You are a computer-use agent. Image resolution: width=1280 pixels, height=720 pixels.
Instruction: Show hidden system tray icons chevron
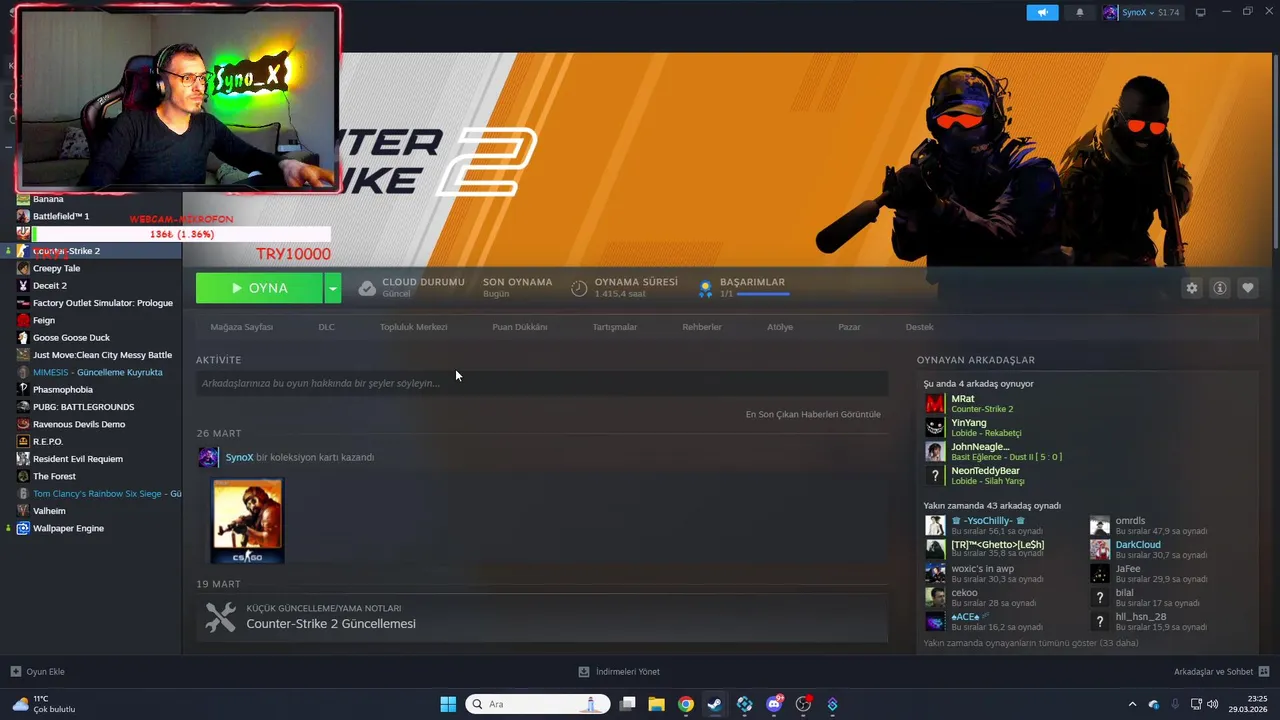[1132, 704]
